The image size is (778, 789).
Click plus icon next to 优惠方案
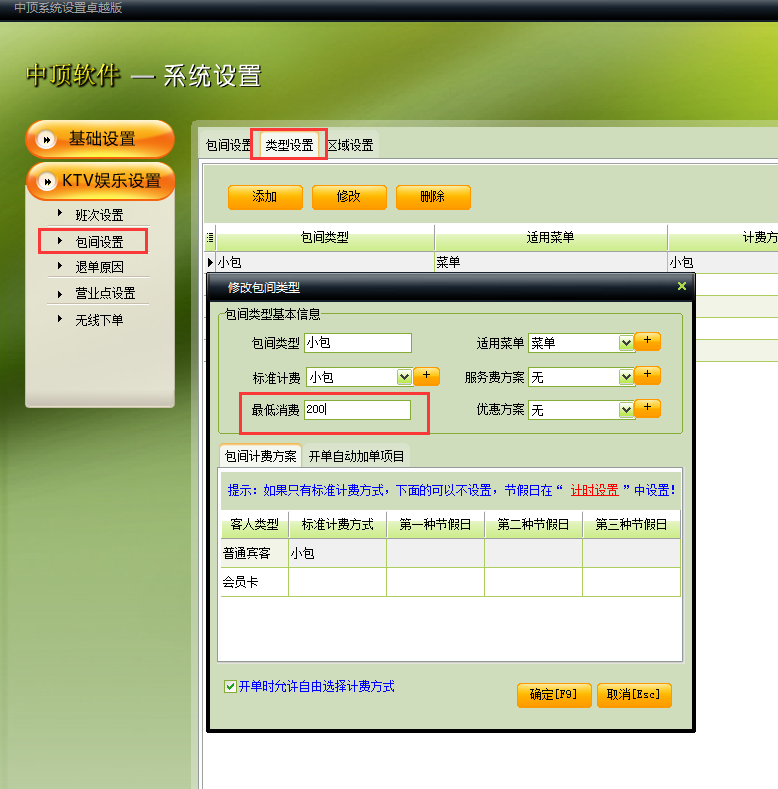tap(647, 409)
